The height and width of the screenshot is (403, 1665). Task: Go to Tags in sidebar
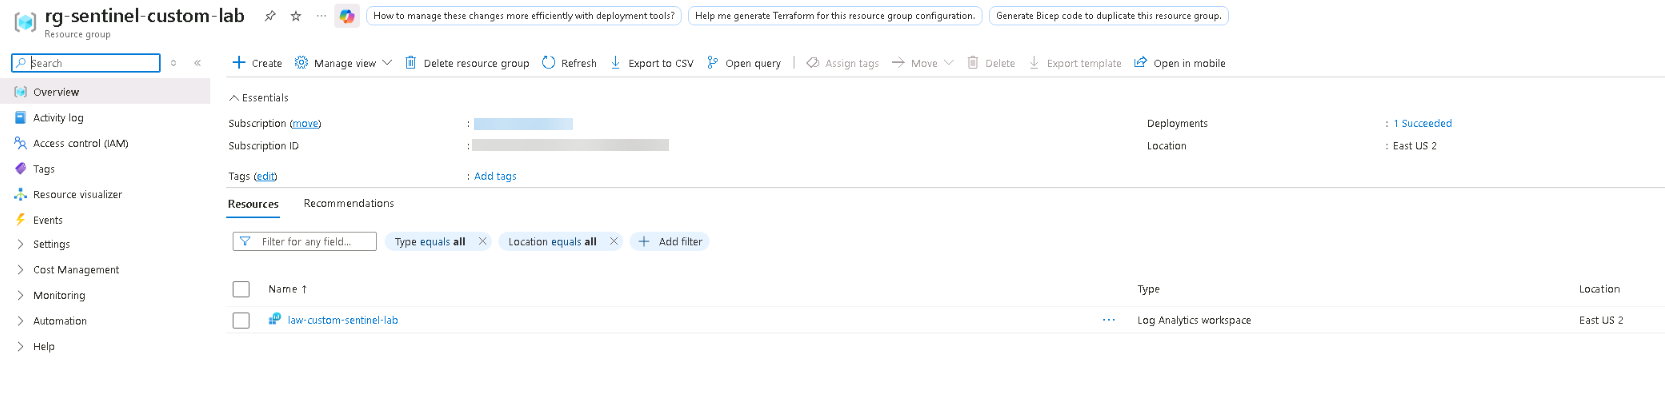tap(44, 169)
